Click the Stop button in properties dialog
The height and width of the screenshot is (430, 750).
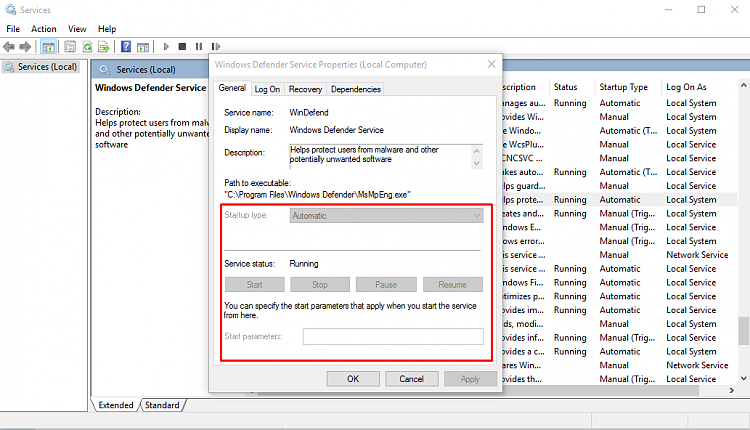point(320,285)
